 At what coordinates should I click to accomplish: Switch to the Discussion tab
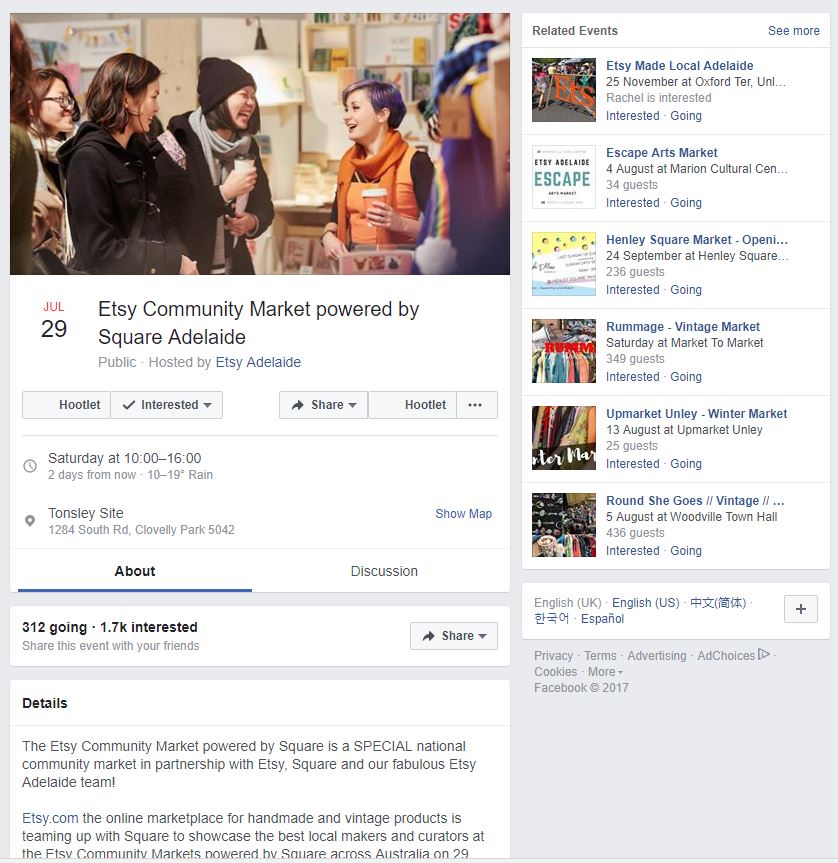384,571
